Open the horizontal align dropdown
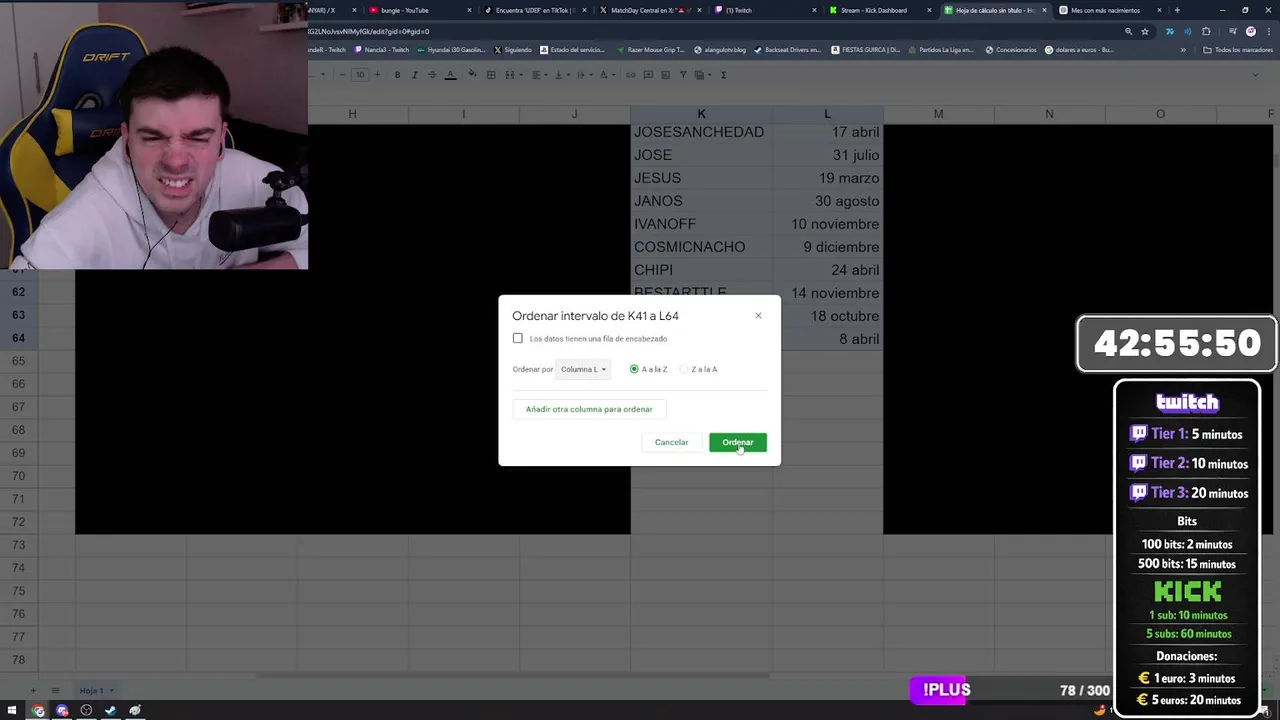1280x720 pixels. coord(539,75)
